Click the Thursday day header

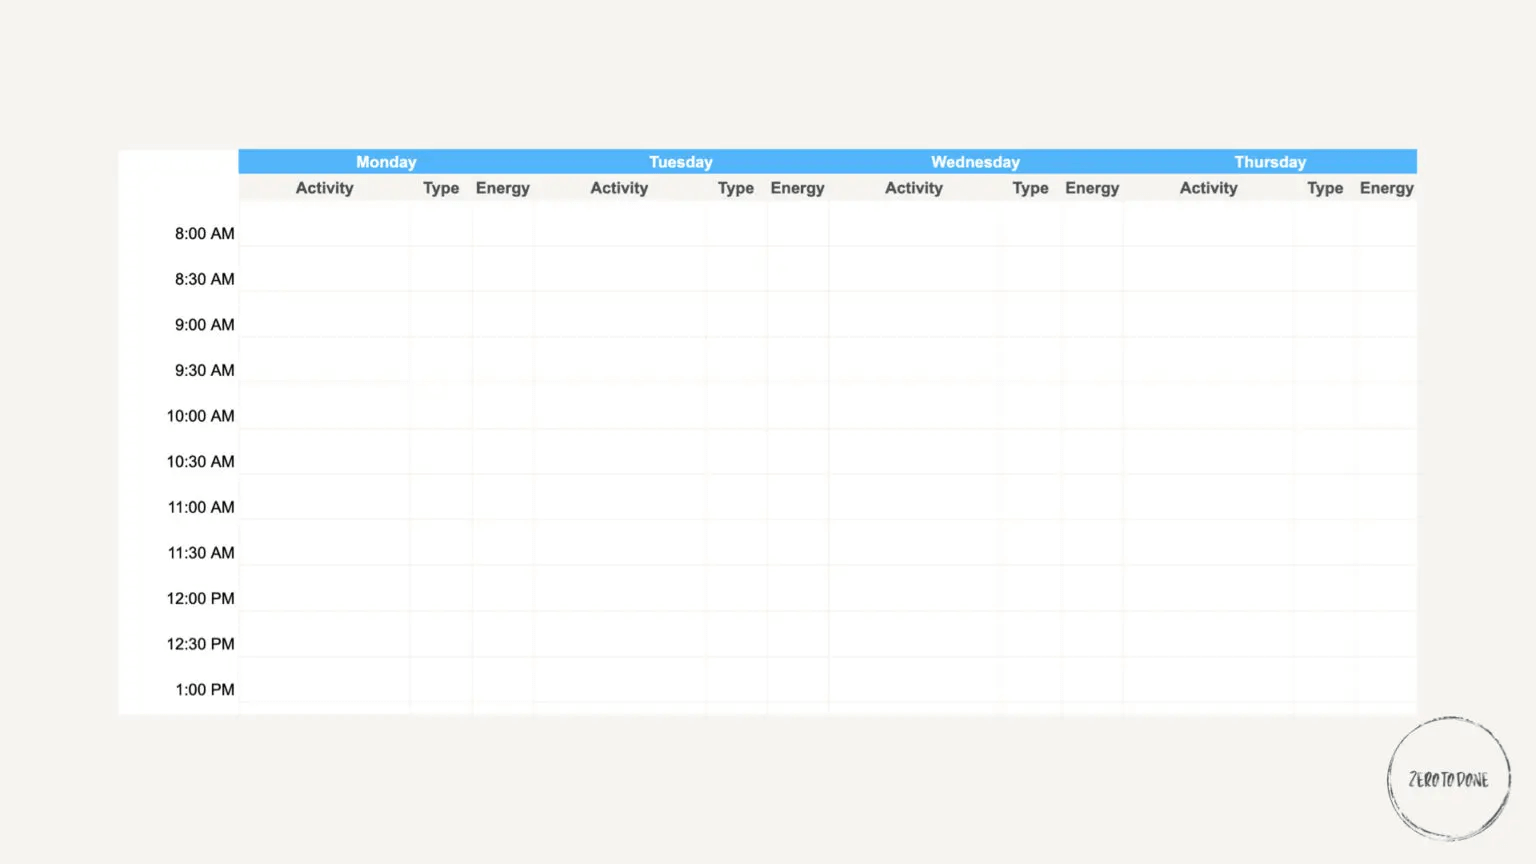[1269, 162]
